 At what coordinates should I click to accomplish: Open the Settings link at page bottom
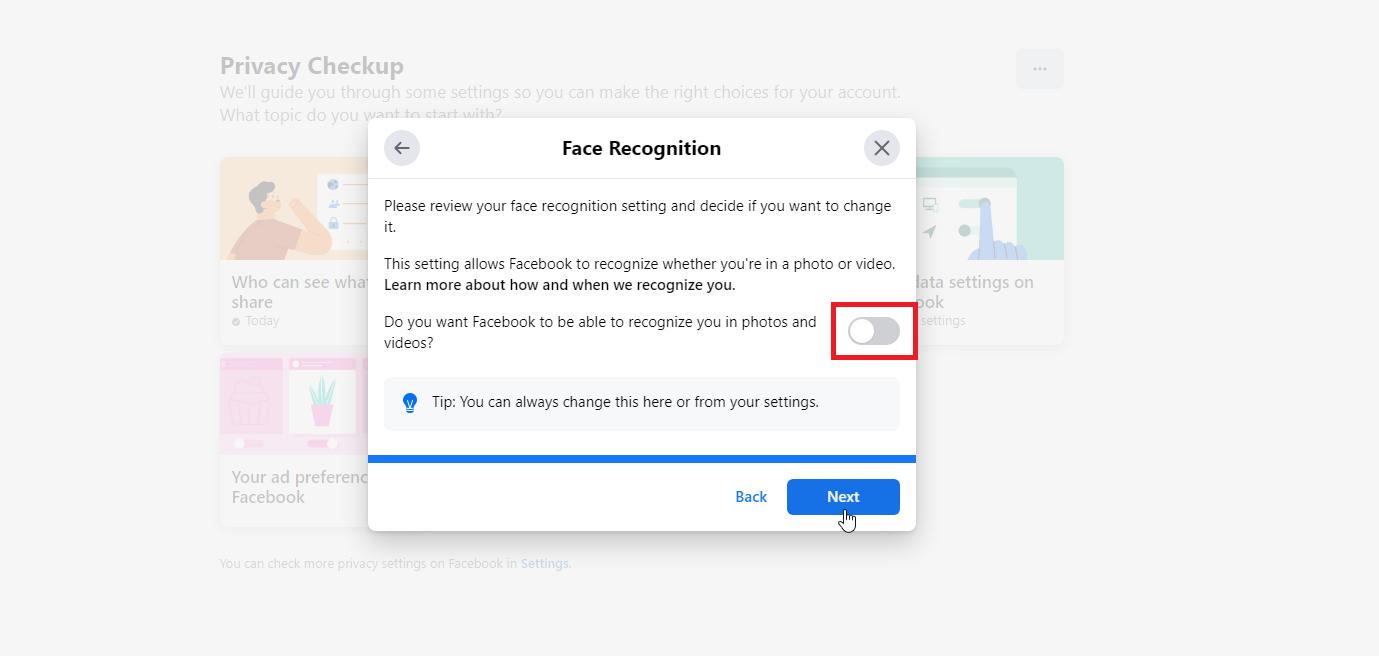coord(545,563)
